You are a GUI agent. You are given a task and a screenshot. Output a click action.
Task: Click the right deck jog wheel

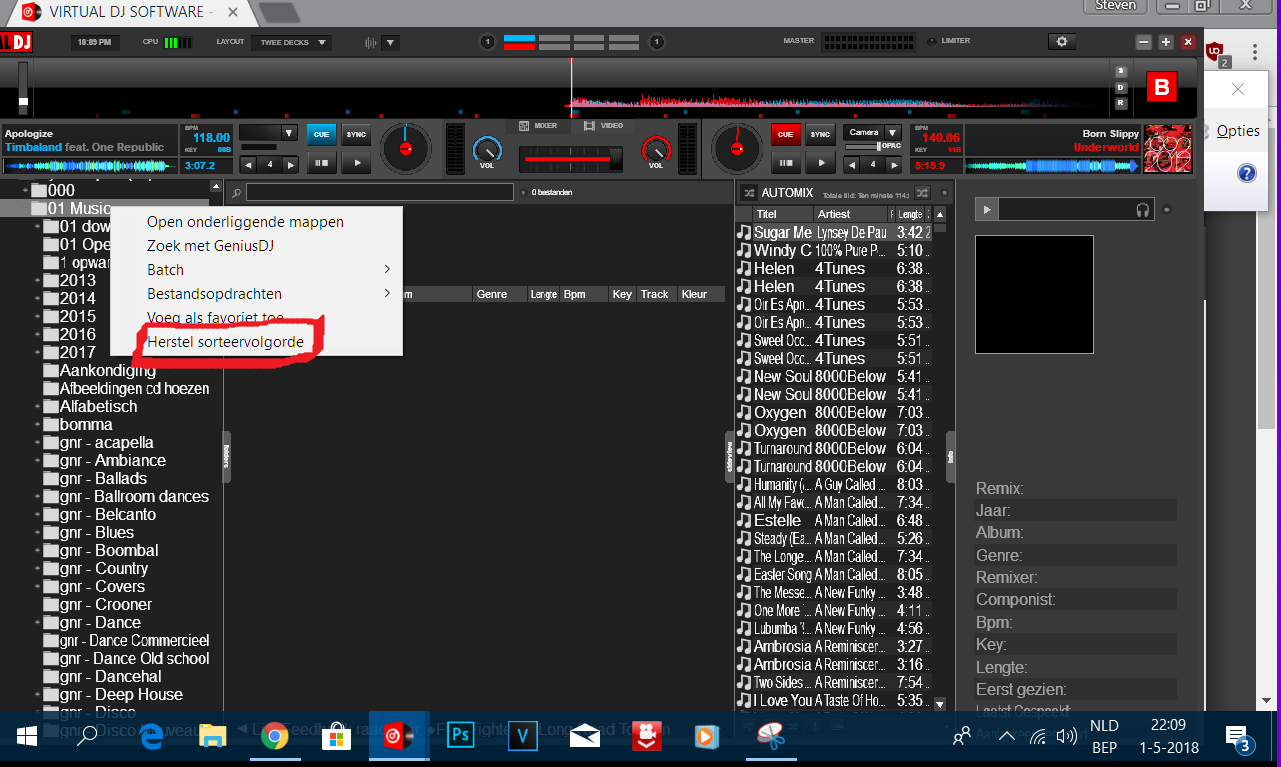point(737,148)
